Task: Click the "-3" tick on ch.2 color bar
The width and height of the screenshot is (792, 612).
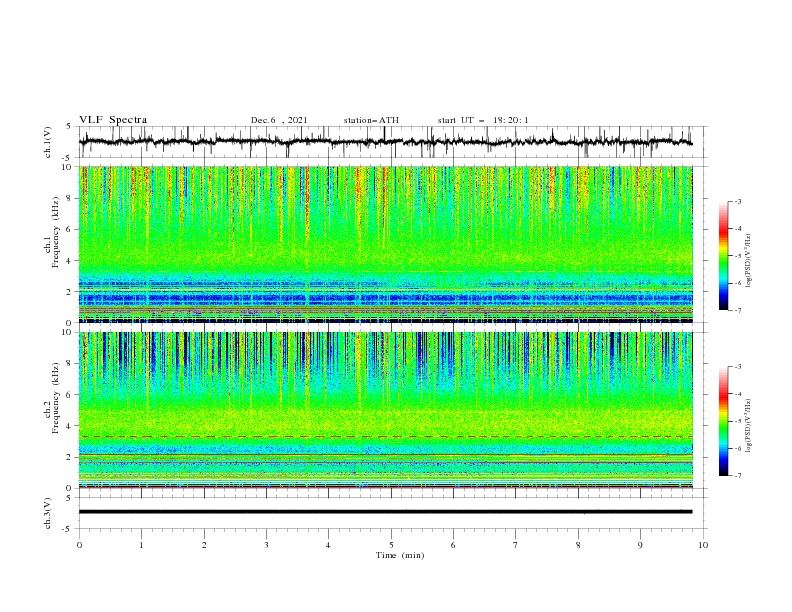Action: pos(738,367)
